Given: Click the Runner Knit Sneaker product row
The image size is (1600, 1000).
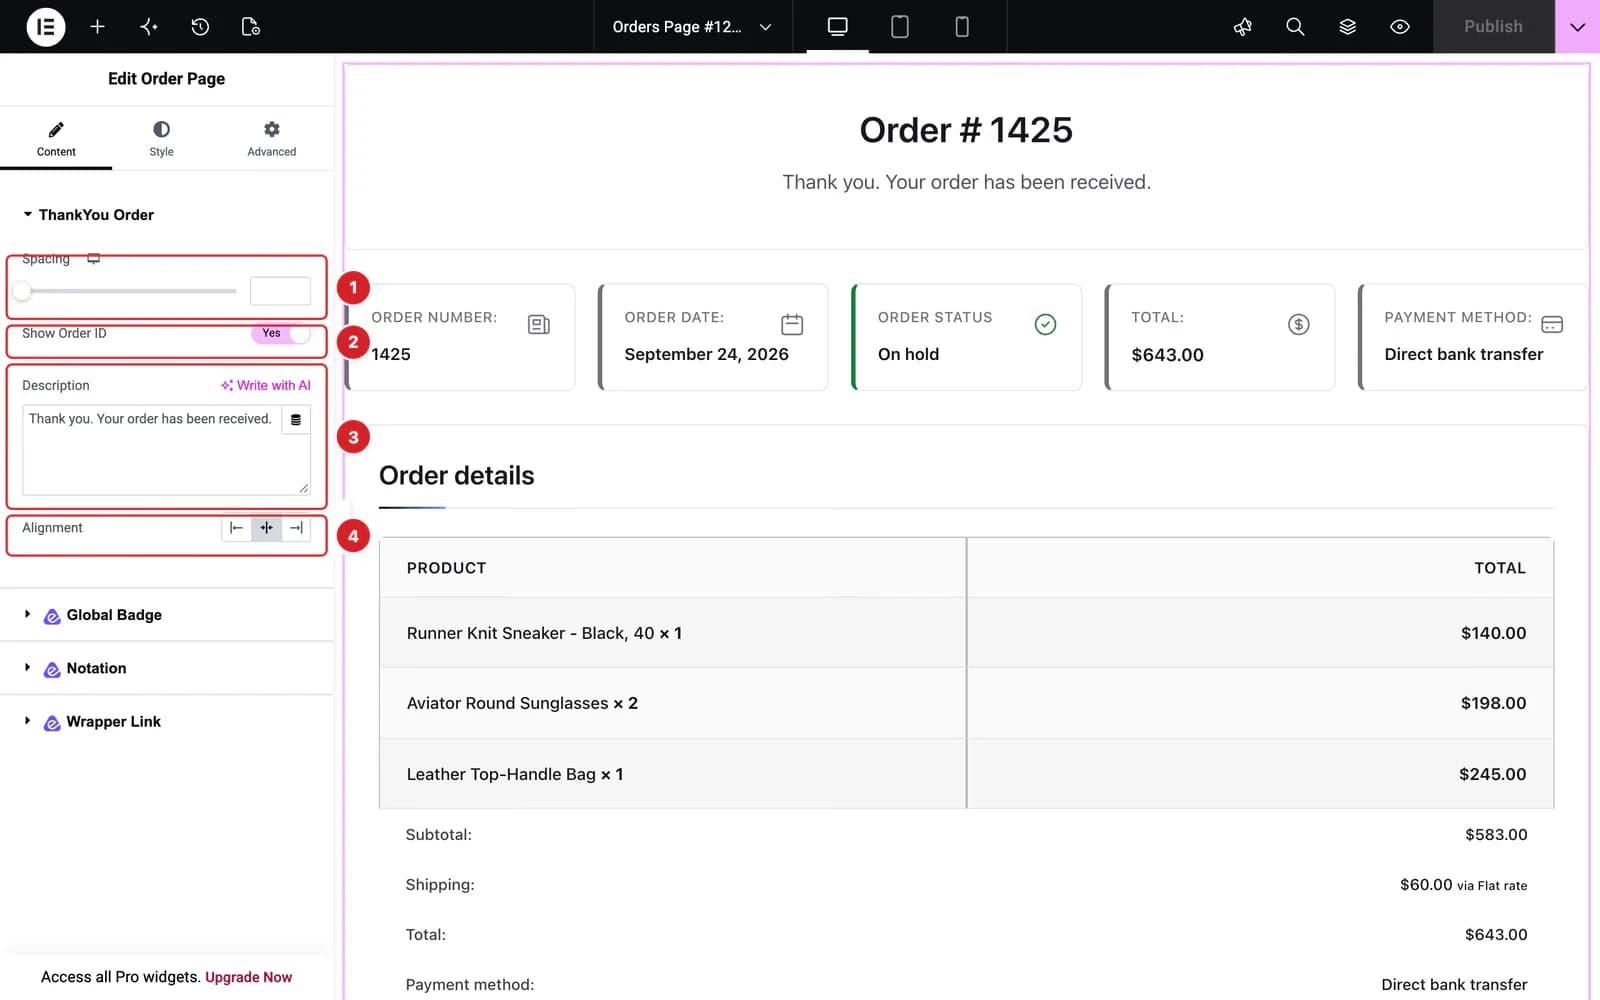Looking at the screenshot, I should click(x=966, y=633).
